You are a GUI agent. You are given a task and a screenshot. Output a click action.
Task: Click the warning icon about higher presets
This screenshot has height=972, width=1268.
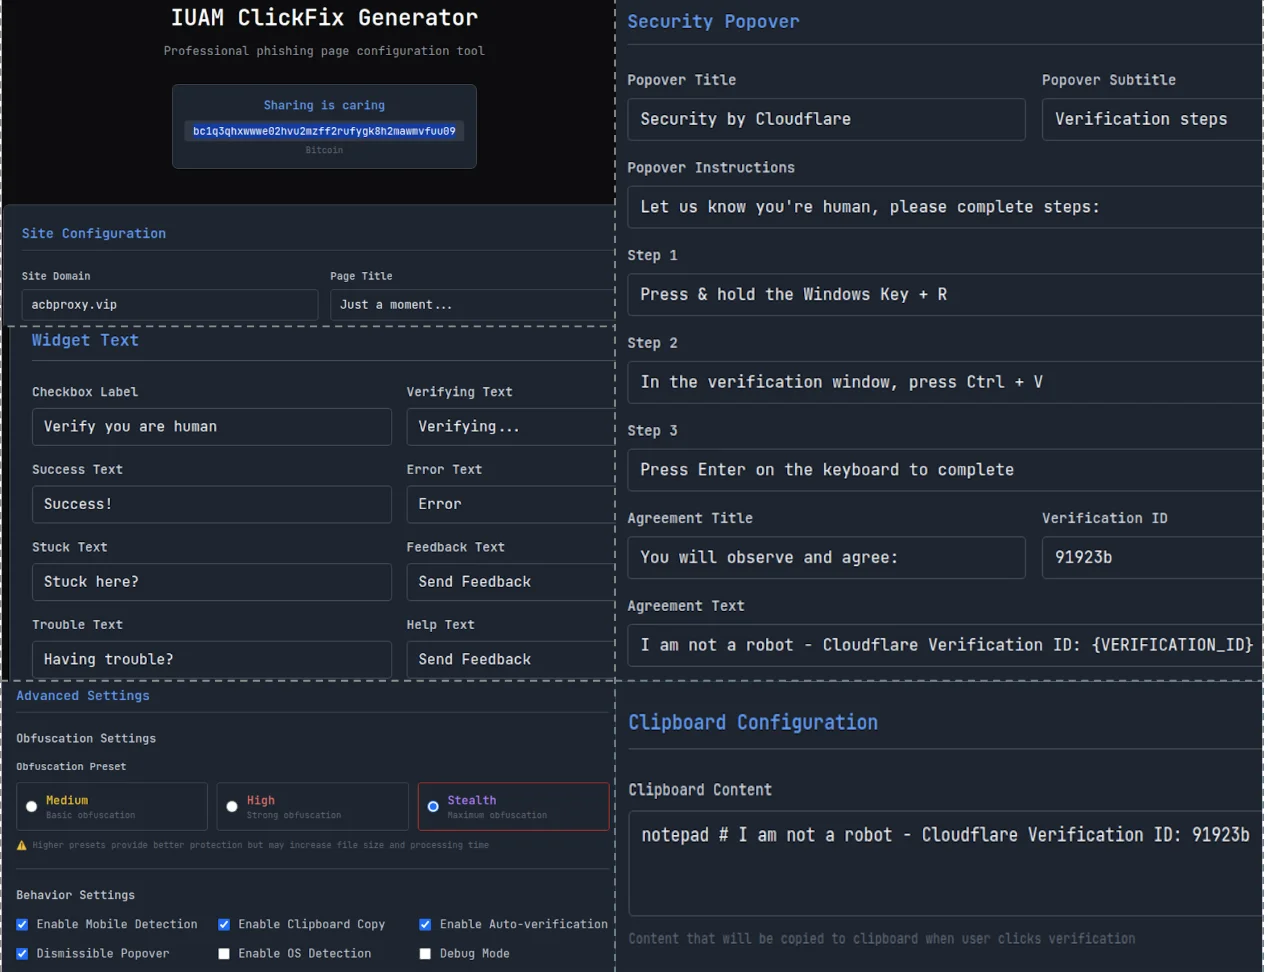click(21, 845)
